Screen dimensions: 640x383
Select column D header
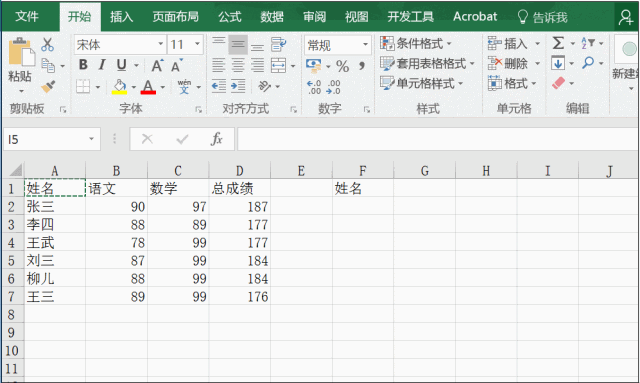240,170
